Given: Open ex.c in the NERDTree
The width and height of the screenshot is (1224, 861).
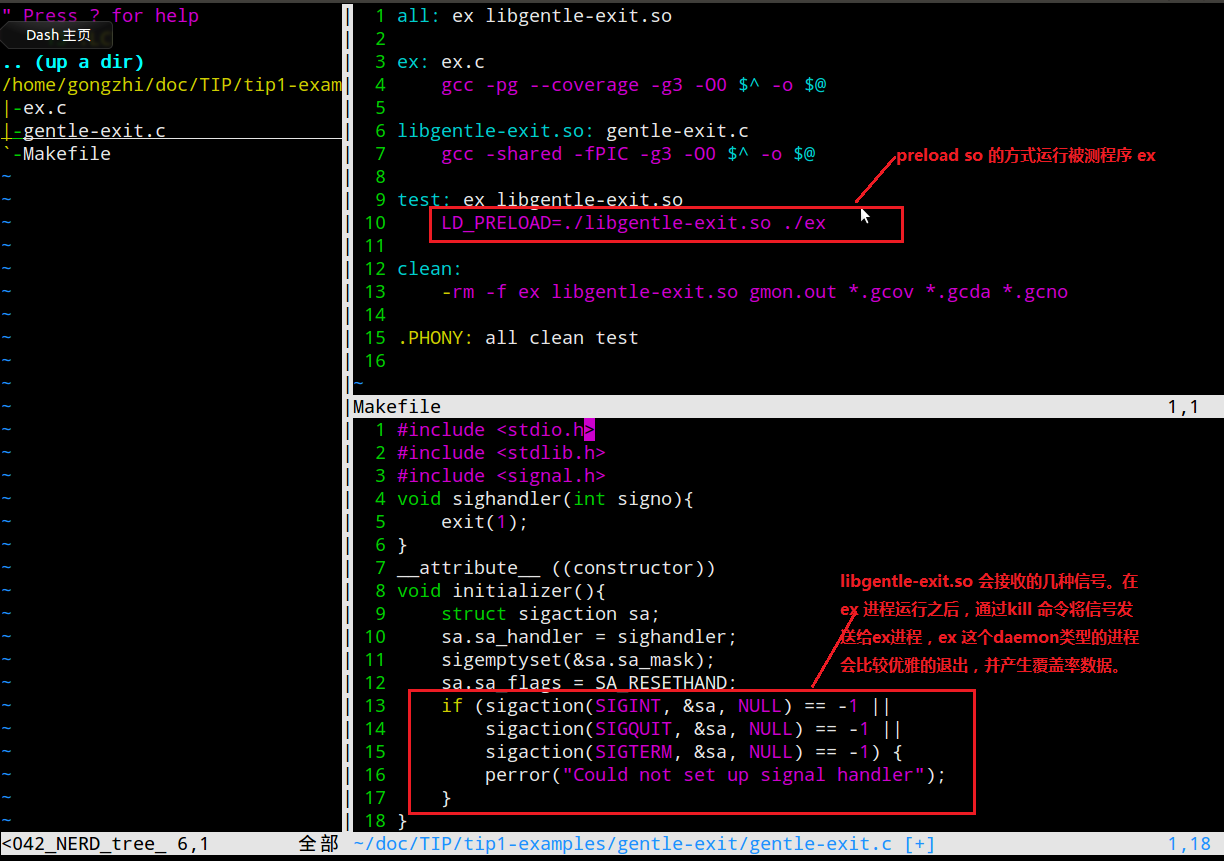Looking at the screenshot, I should [44, 108].
